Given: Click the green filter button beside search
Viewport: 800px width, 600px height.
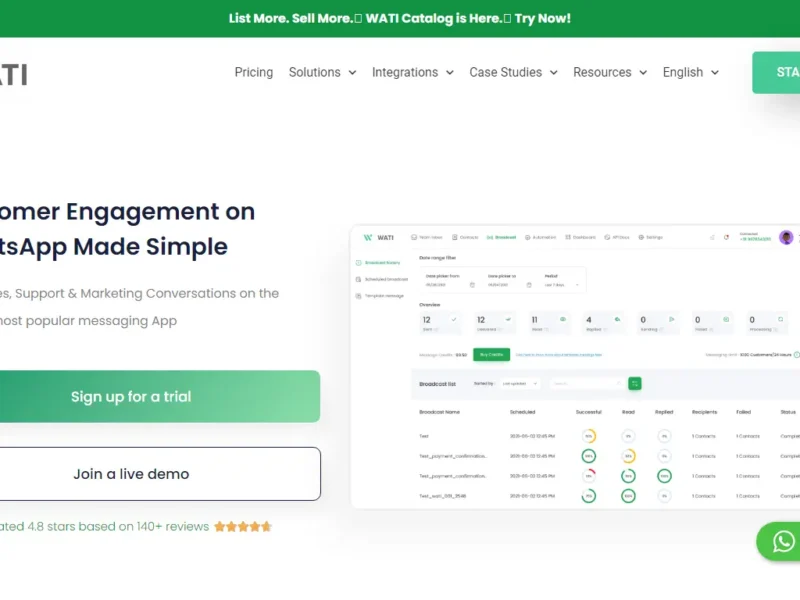Looking at the screenshot, I should point(634,383).
